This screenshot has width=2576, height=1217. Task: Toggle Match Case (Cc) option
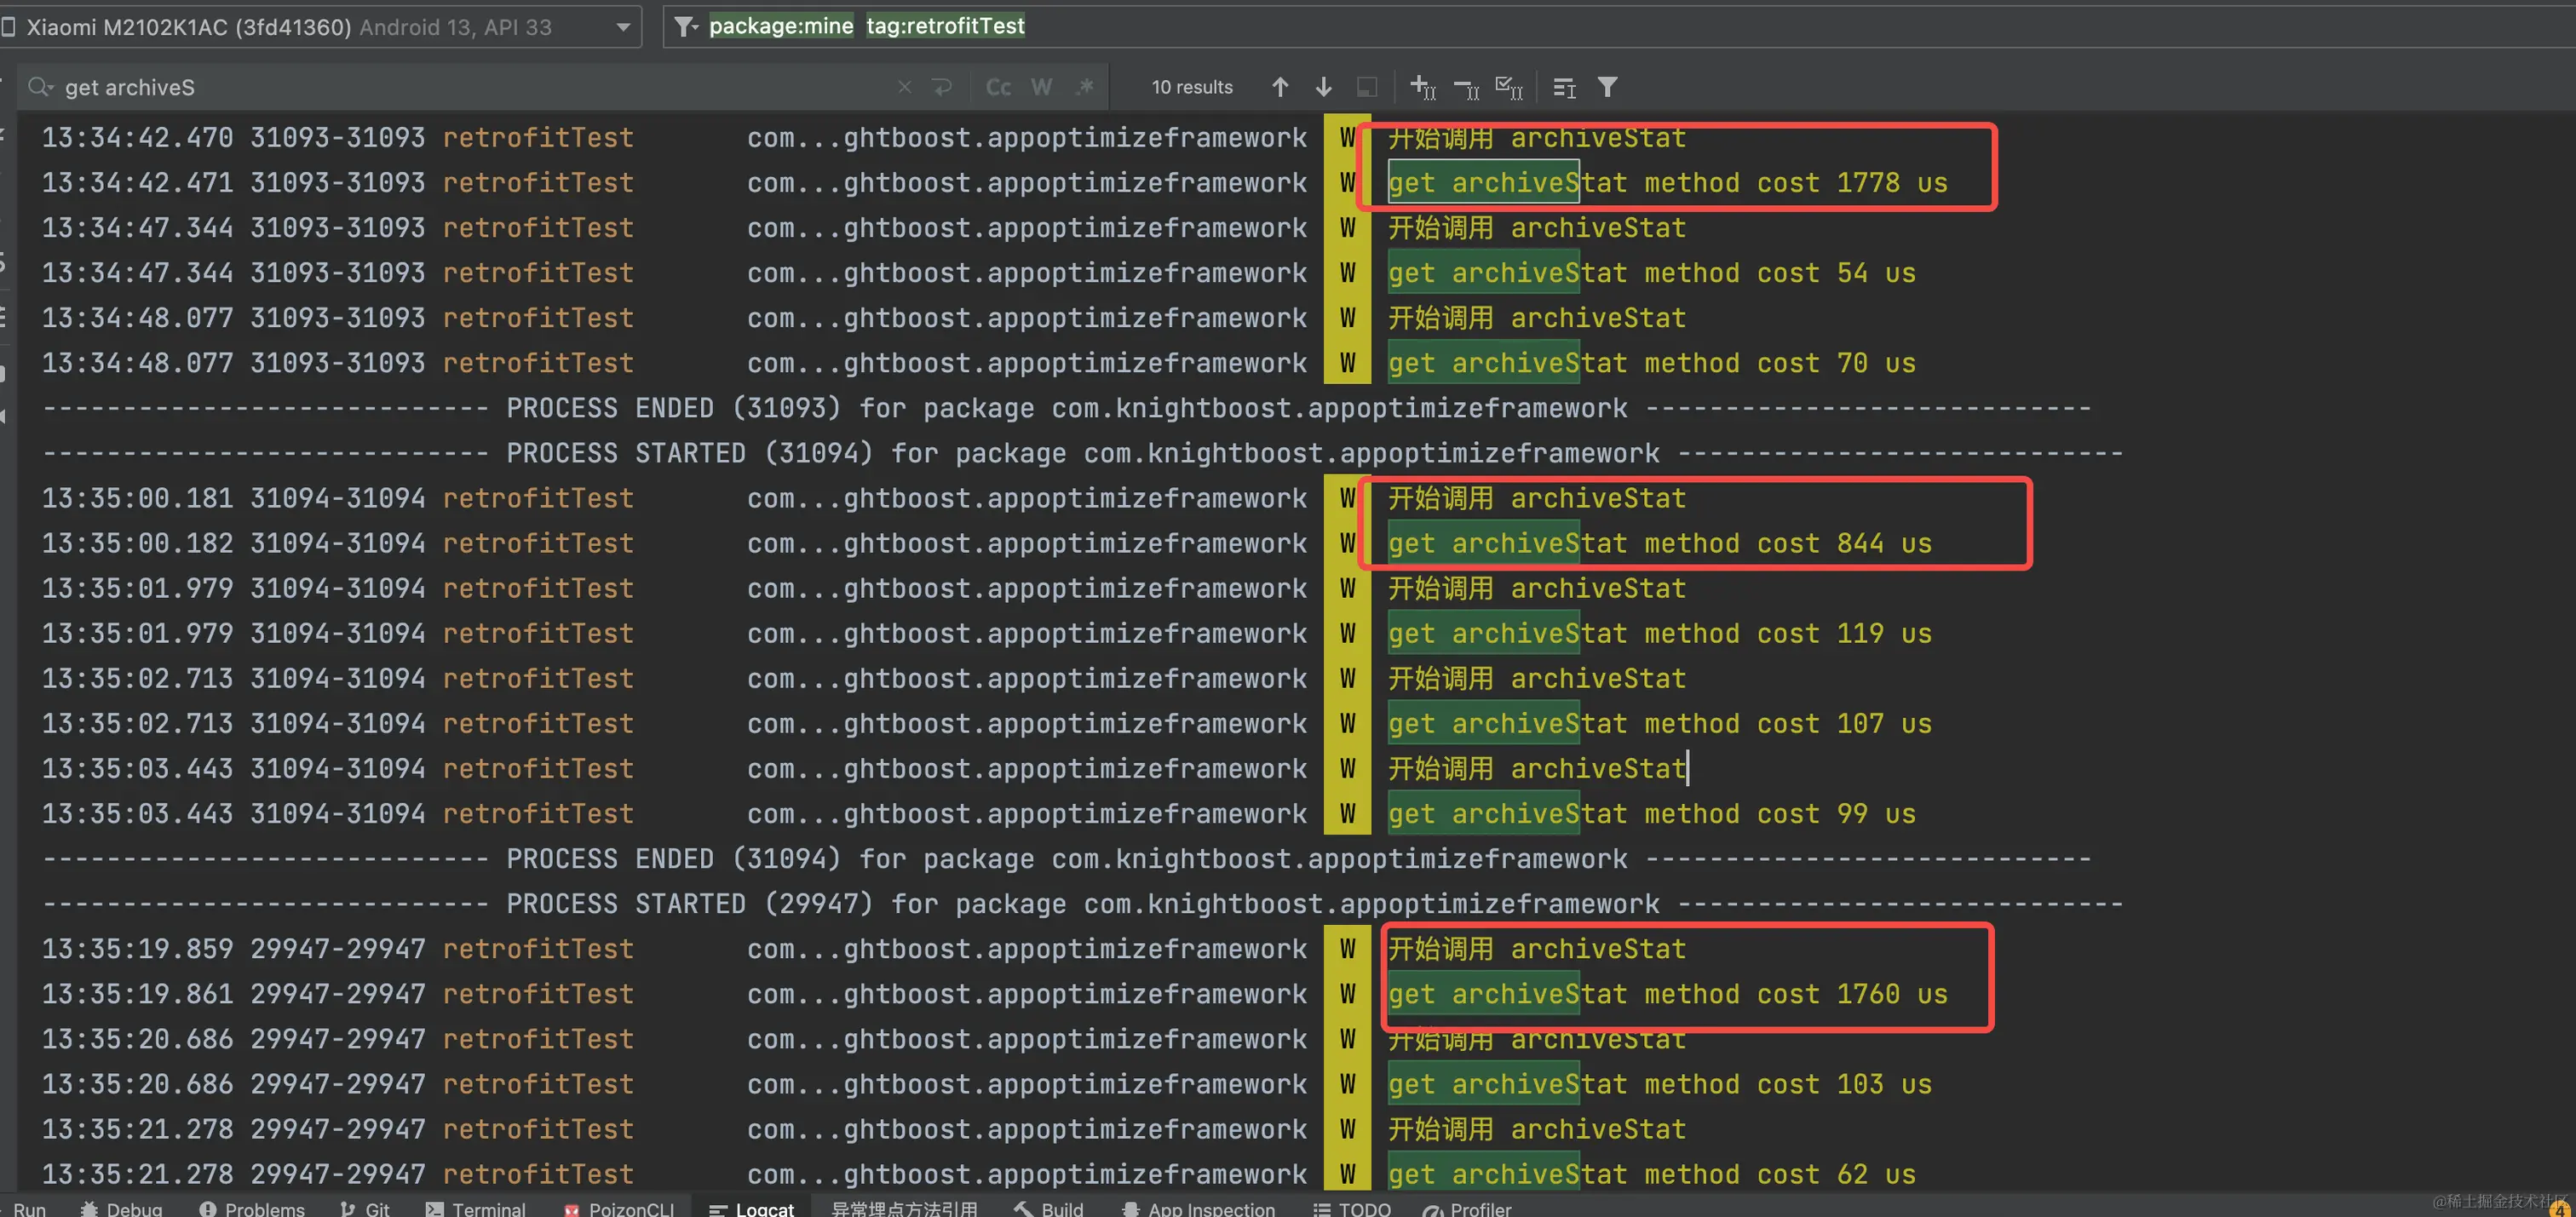point(998,87)
